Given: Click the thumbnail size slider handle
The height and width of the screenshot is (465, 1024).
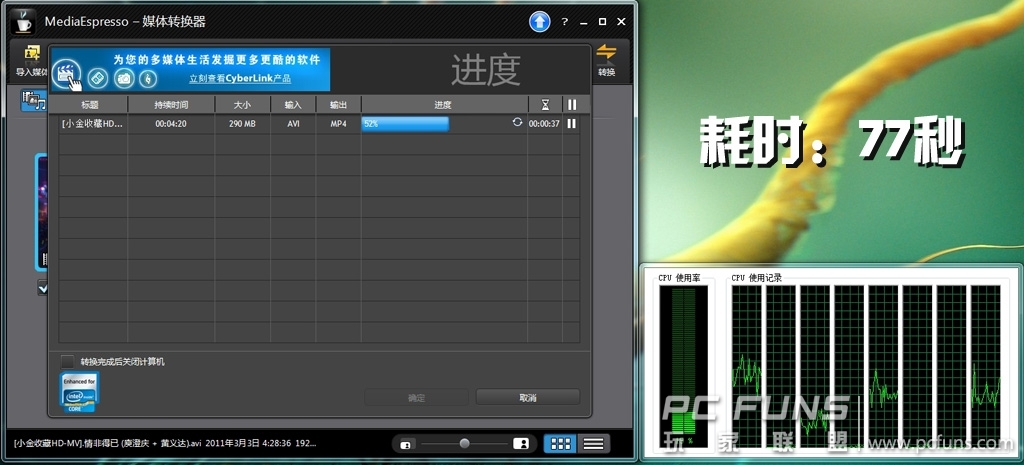Looking at the screenshot, I should click(x=464, y=443).
